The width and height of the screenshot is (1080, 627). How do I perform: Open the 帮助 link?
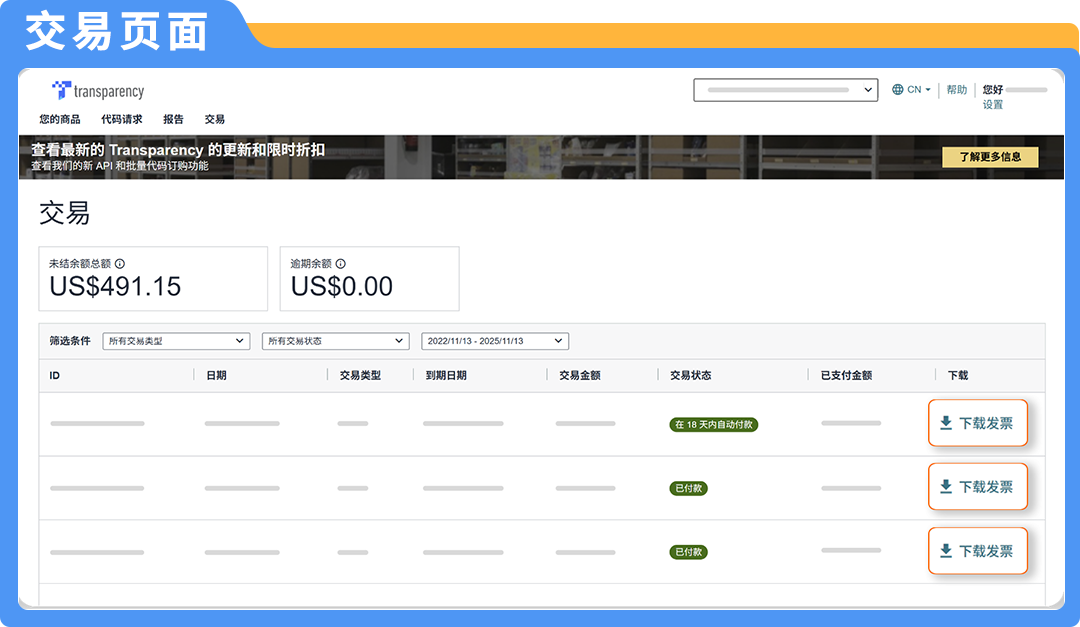click(x=956, y=89)
